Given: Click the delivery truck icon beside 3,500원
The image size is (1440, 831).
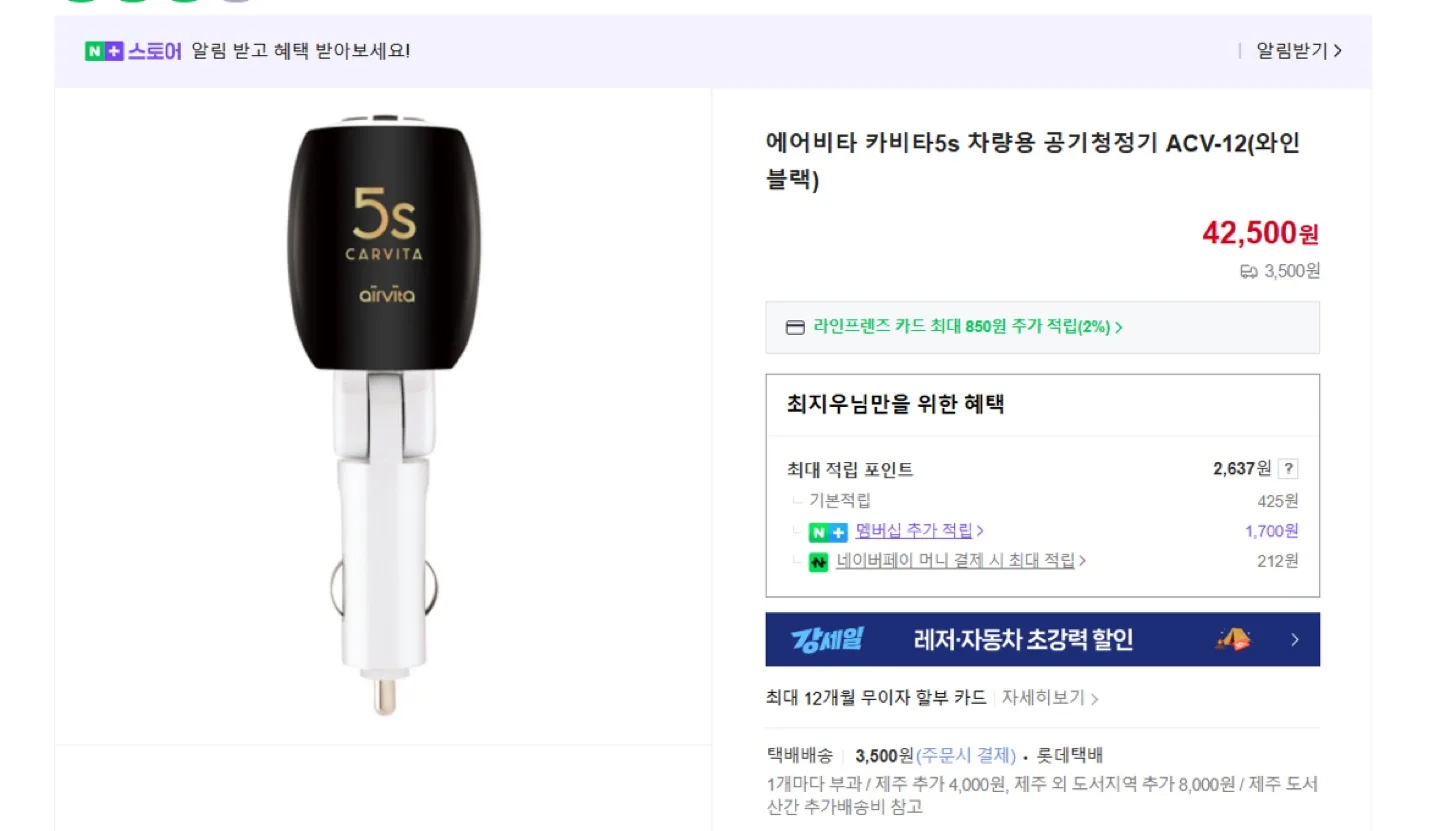Looking at the screenshot, I should point(1248,271).
